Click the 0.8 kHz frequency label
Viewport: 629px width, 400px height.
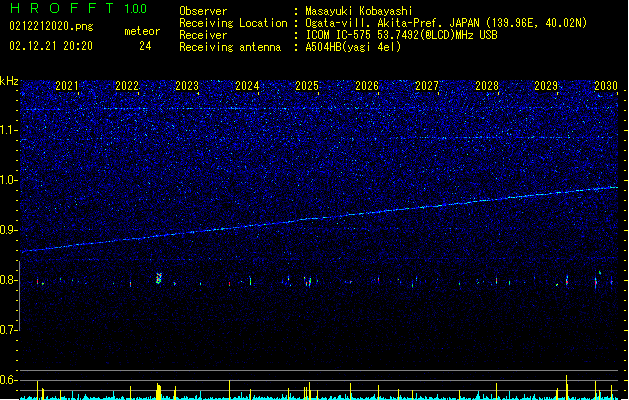coord(9,280)
